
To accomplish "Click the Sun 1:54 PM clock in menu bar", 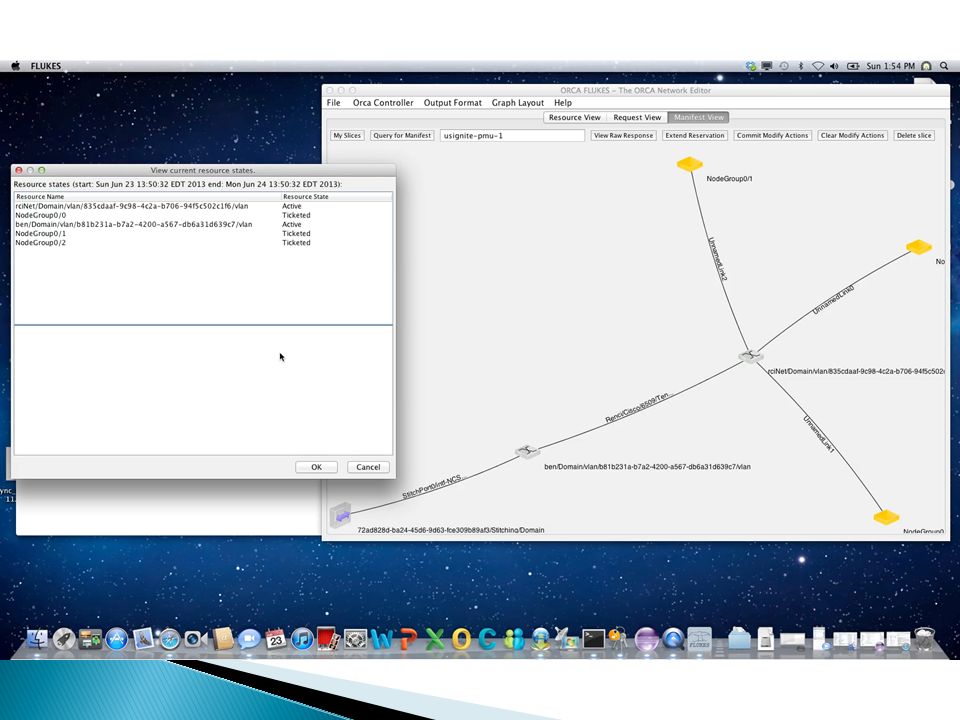I will 891,66.
